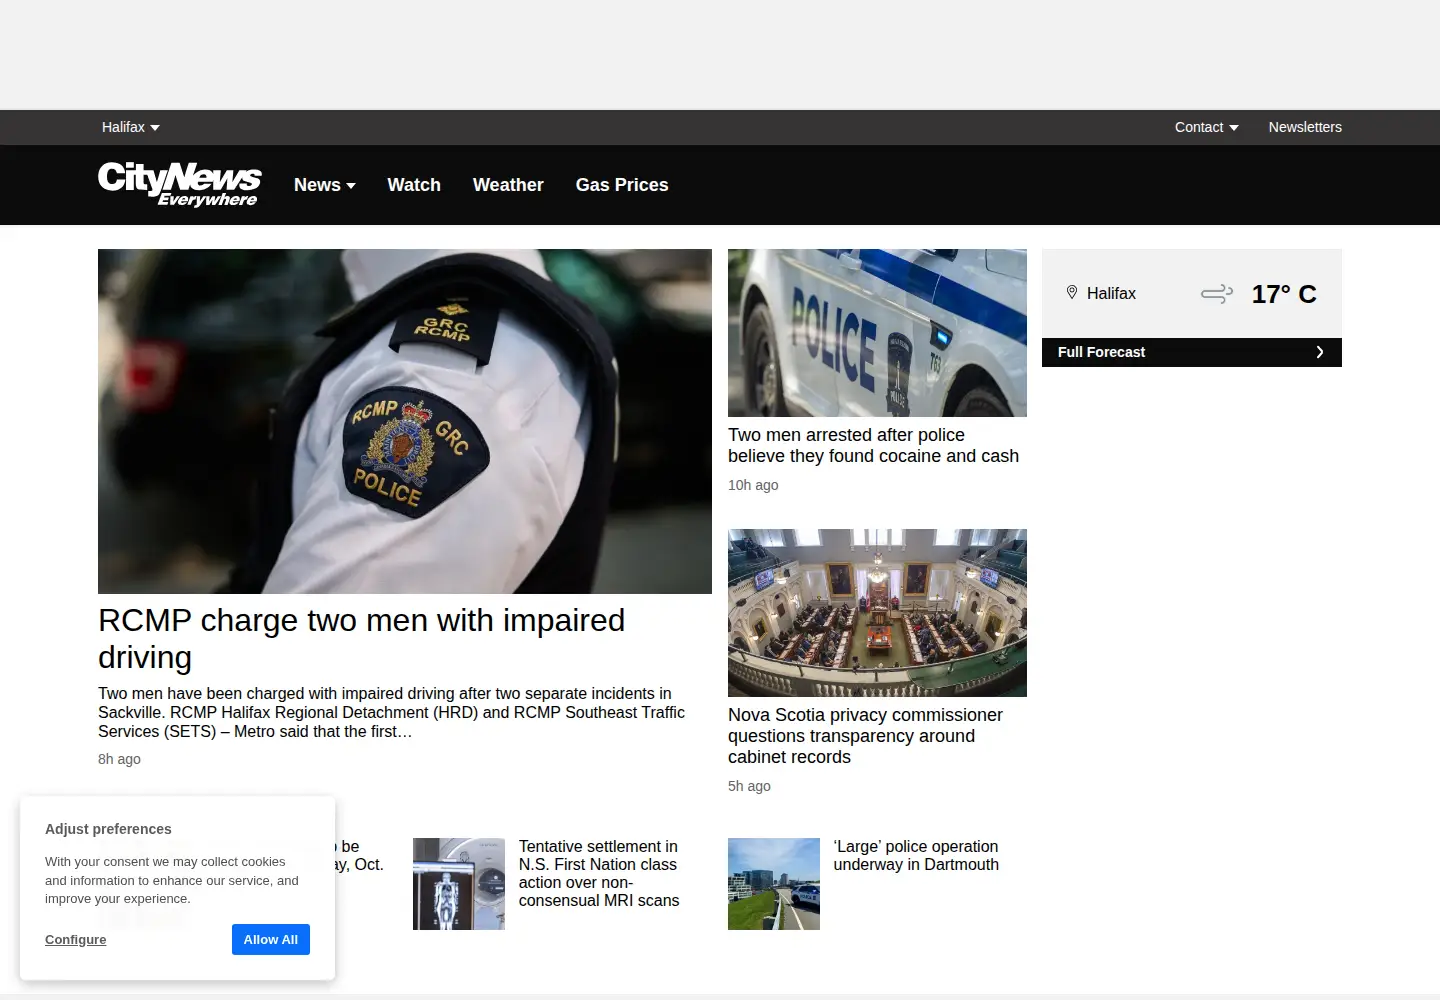Open the privacy commissioner cabinet records headline
Screen dimensions: 1440x1000
click(865, 736)
